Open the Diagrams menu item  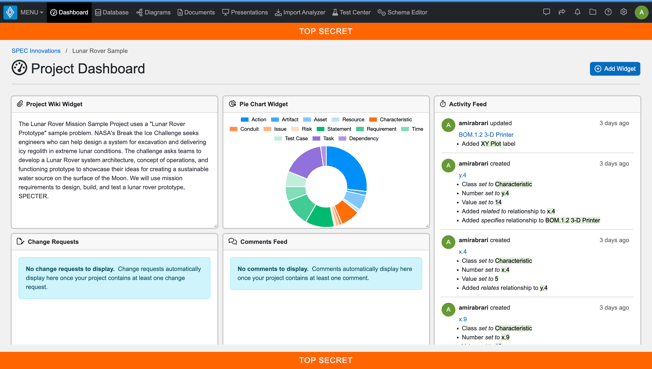[153, 12]
